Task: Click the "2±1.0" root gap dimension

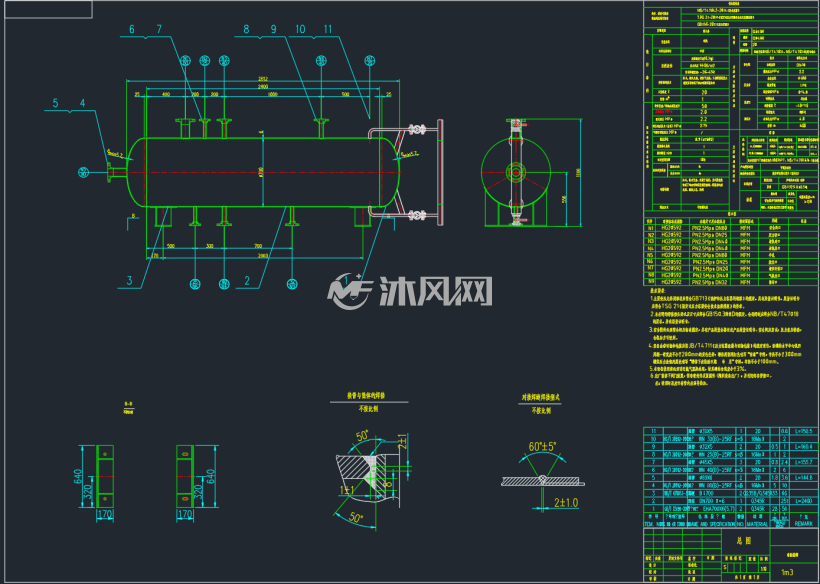Action: [566, 503]
